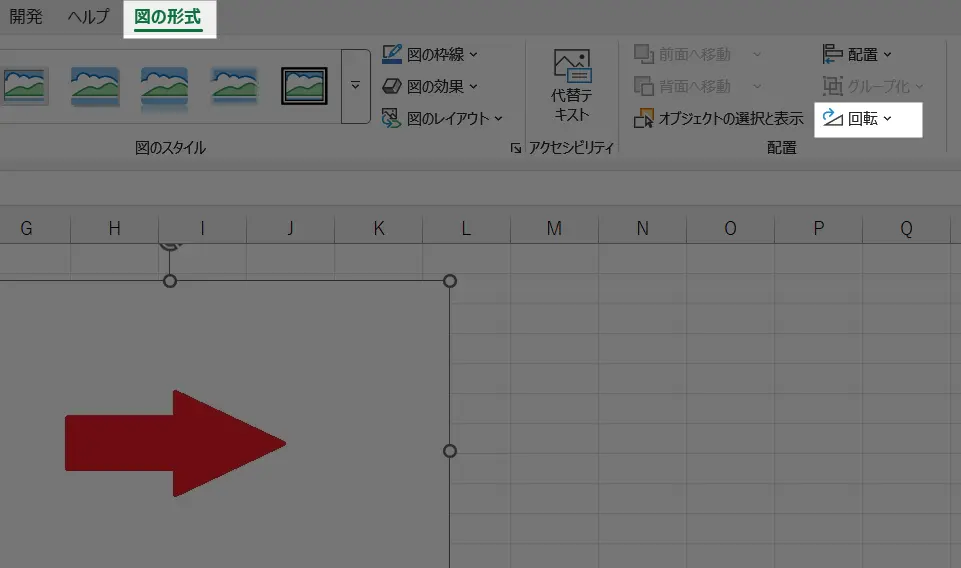This screenshot has width=961, height=568.
Task: Click 前面へ移動 button
Action: (x=683, y=55)
